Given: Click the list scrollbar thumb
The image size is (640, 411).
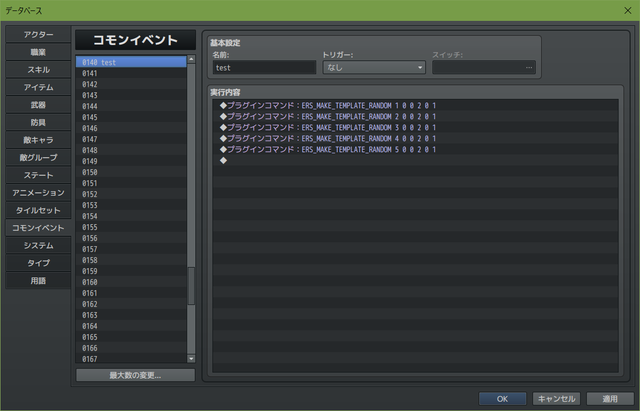Looking at the screenshot, I should (191, 286).
